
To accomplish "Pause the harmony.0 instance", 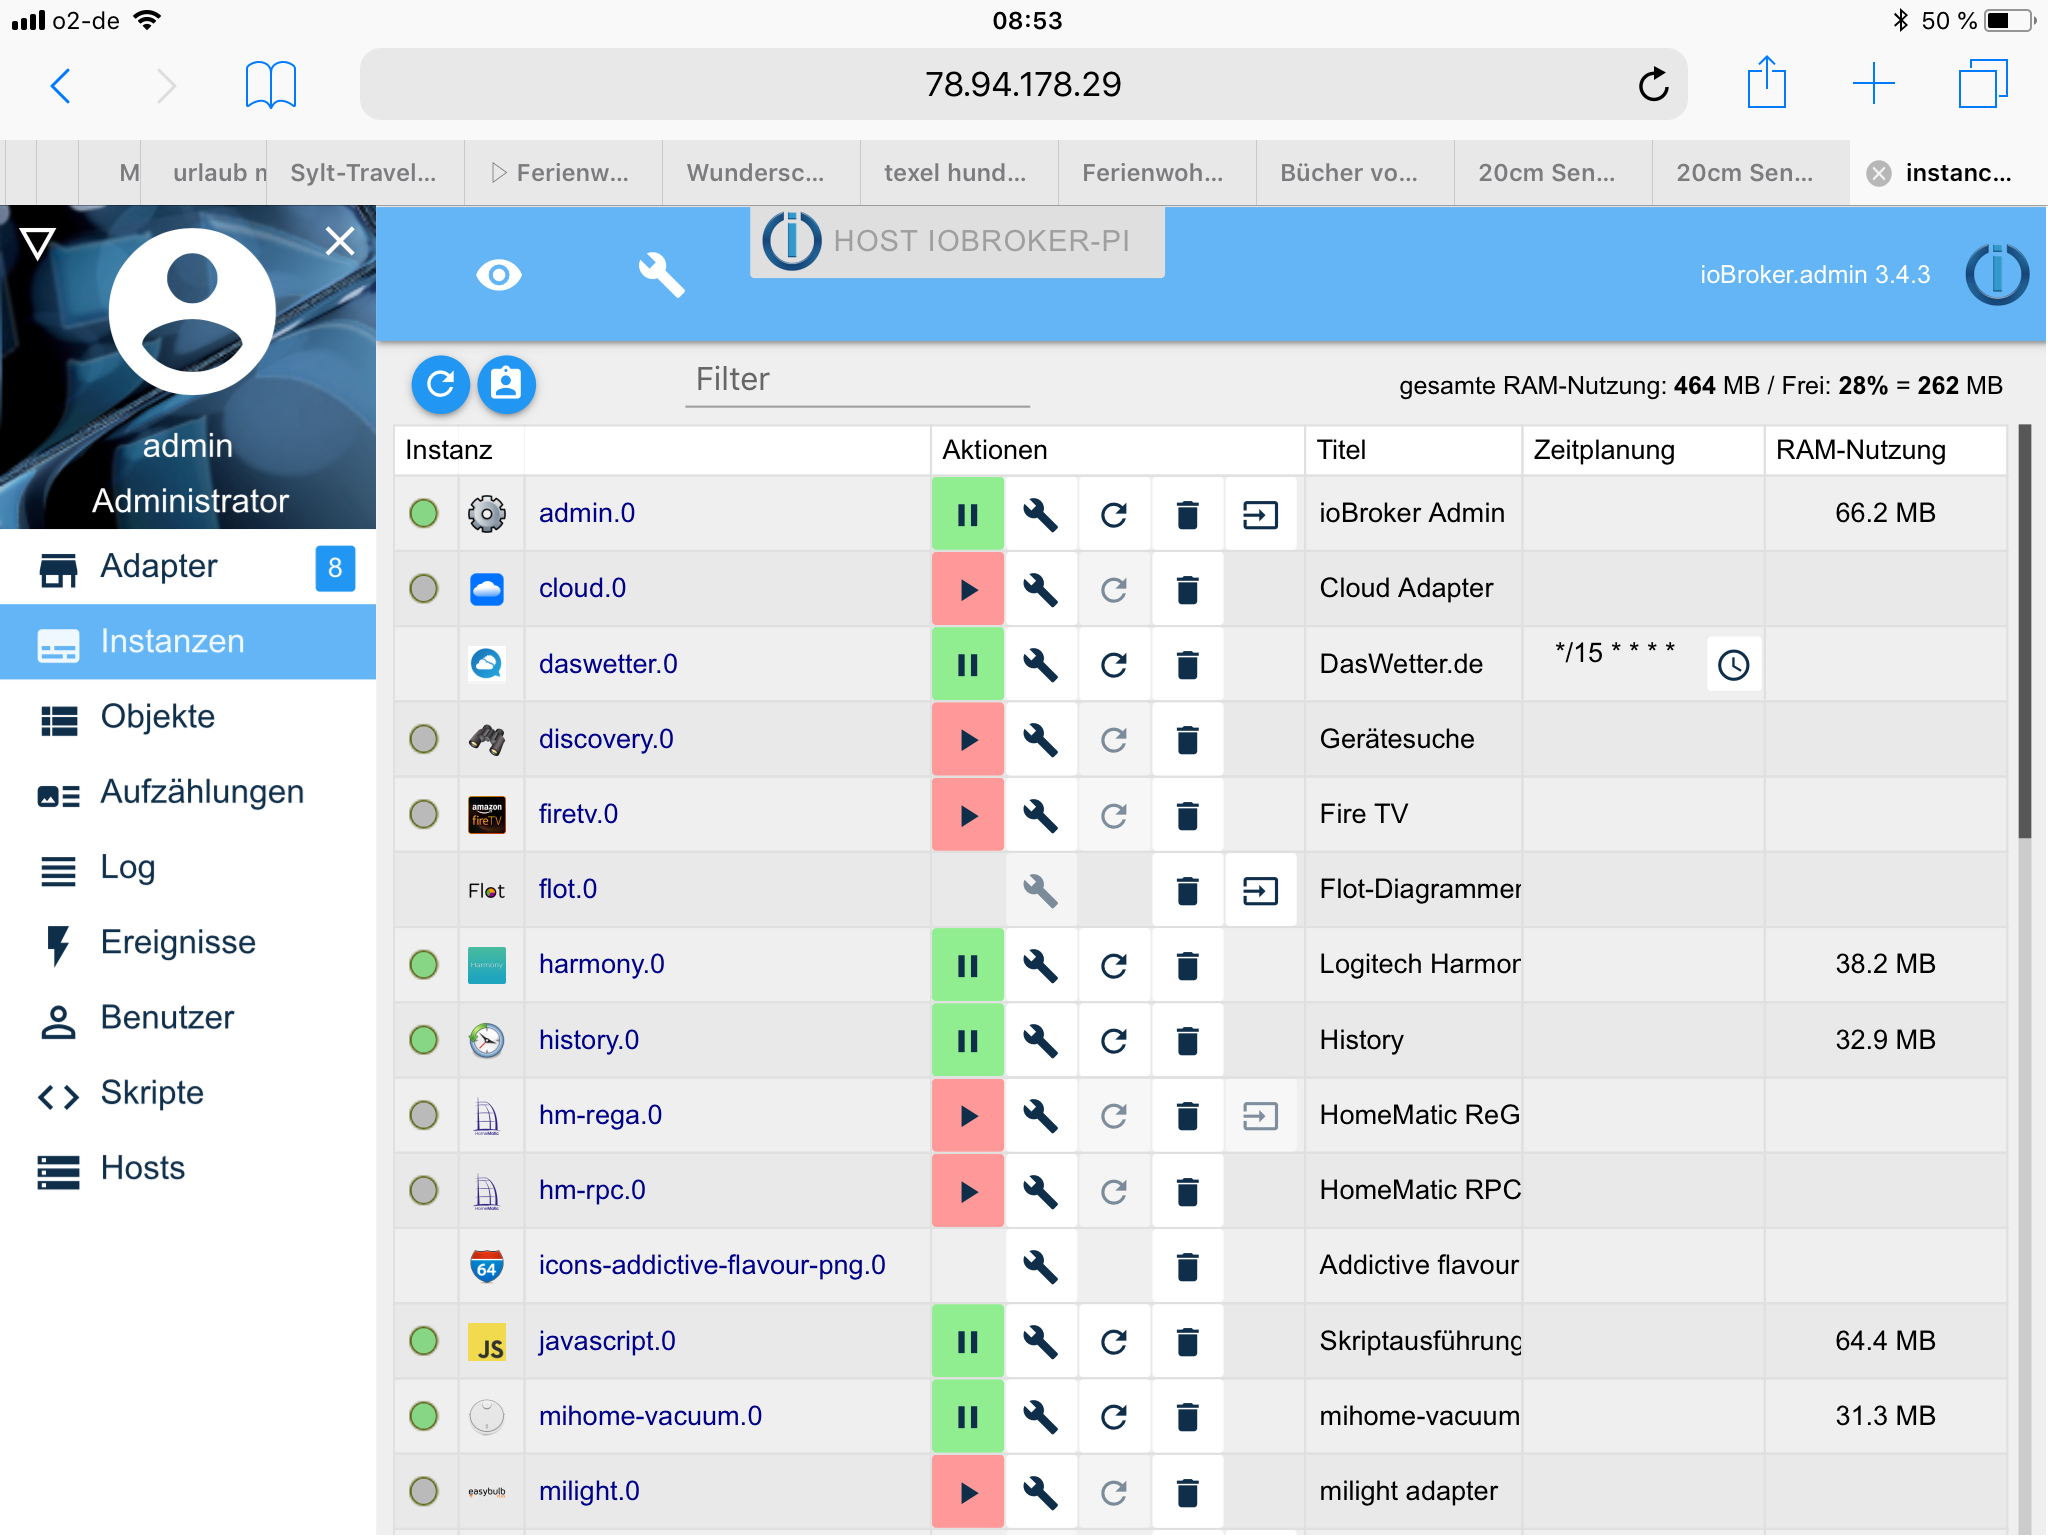I will coord(967,965).
